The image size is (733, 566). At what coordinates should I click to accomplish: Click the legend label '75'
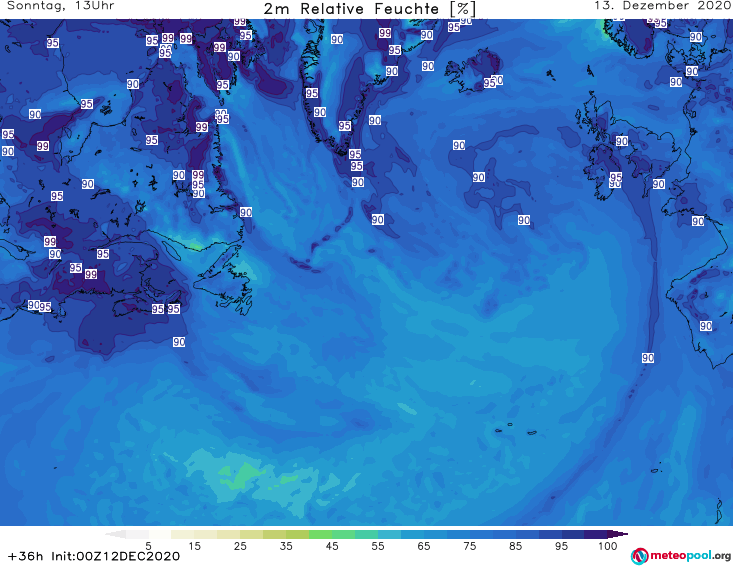click(x=469, y=546)
